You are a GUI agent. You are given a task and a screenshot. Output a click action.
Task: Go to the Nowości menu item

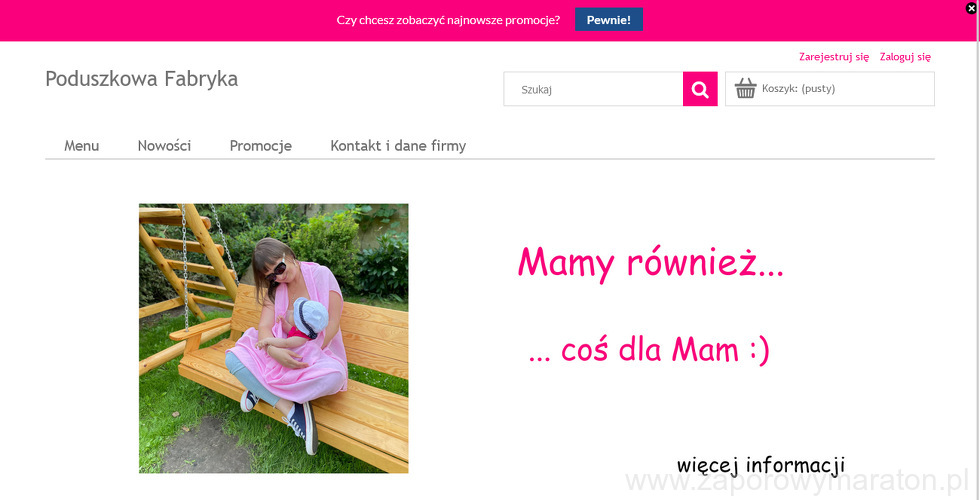pyautogui.click(x=164, y=146)
